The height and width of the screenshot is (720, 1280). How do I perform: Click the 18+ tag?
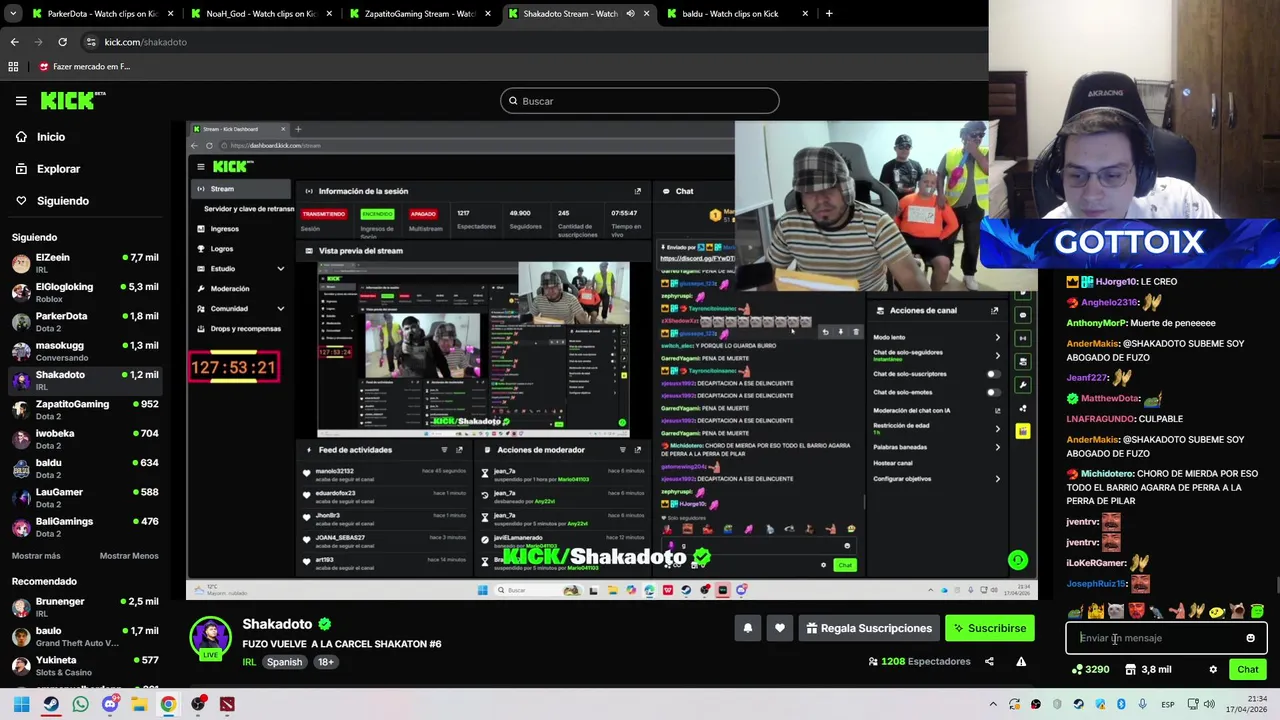click(x=326, y=662)
